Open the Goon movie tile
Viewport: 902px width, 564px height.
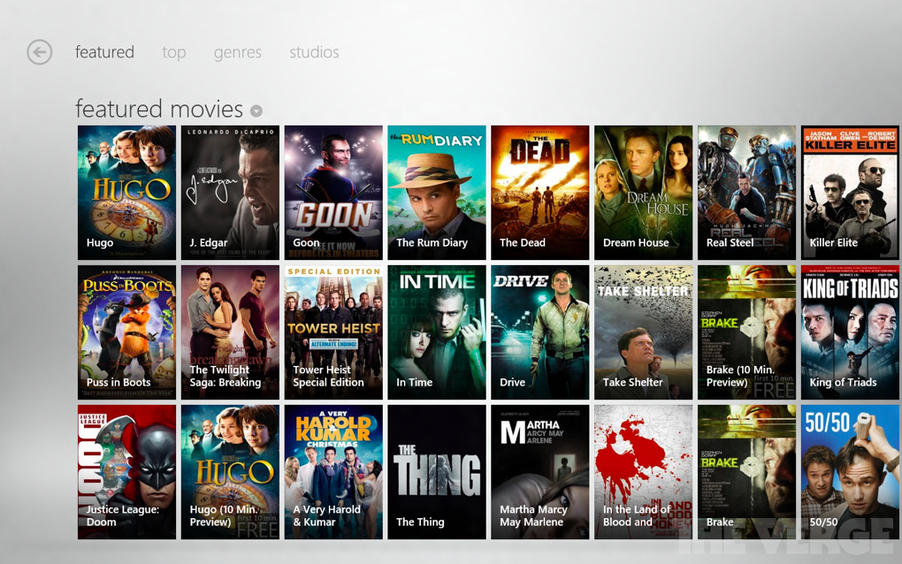coord(334,193)
